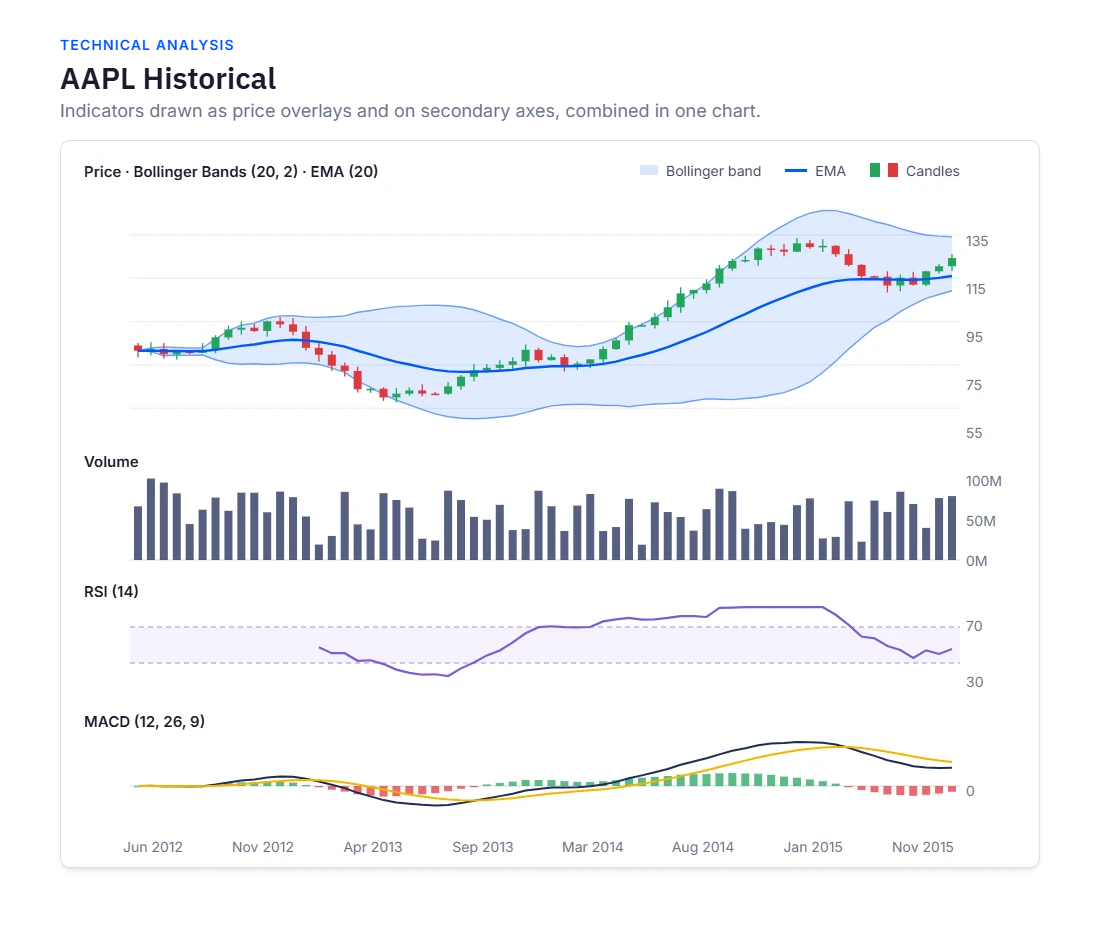Click the AAPL Historical title
This screenshot has width=1100, height=928.
168,79
